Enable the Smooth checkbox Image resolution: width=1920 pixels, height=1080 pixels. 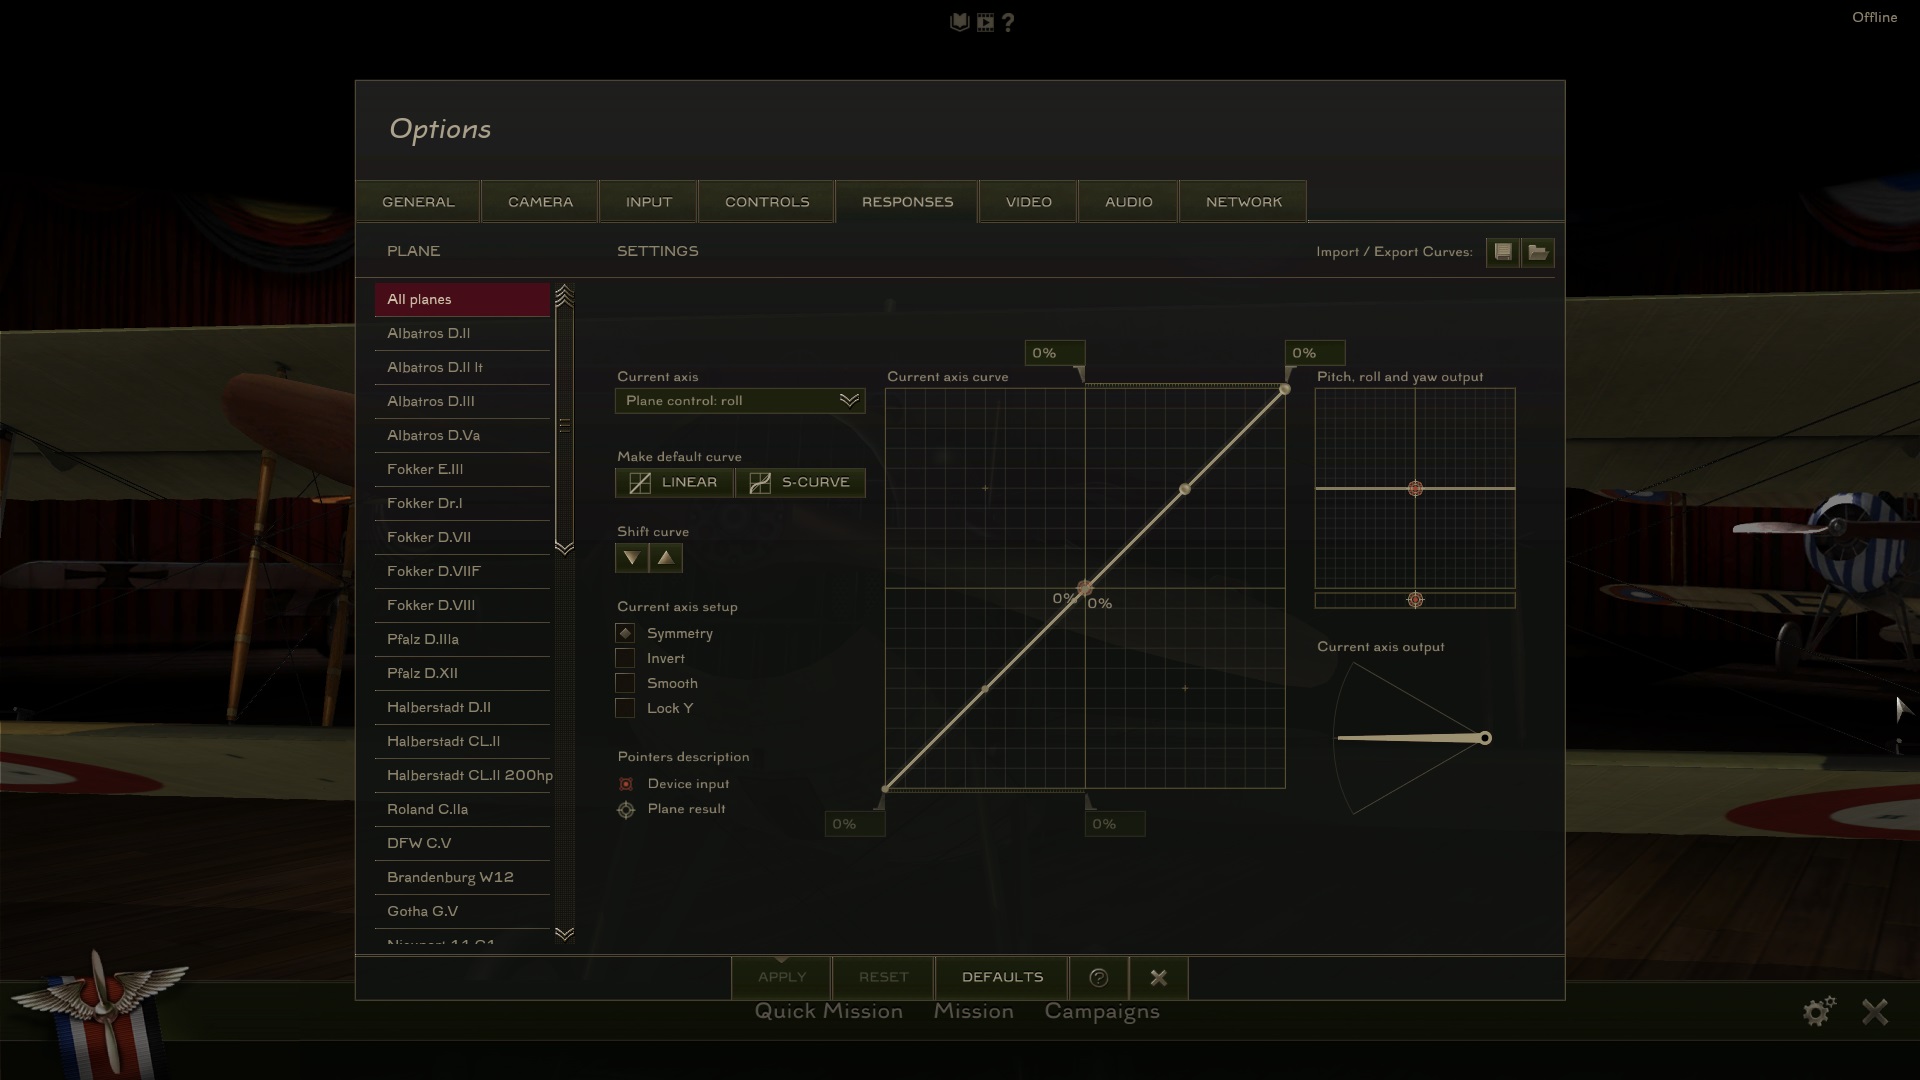click(x=625, y=683)
